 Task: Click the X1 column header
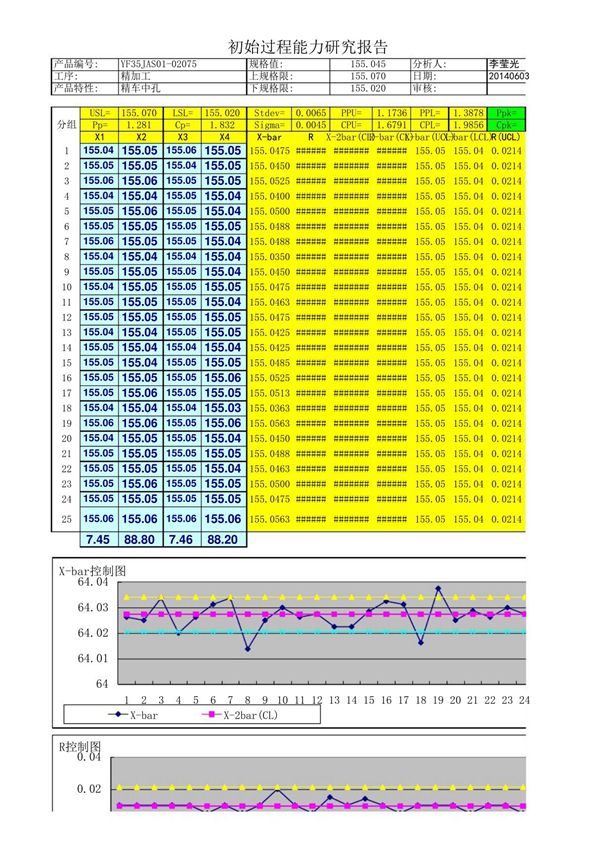99,137
